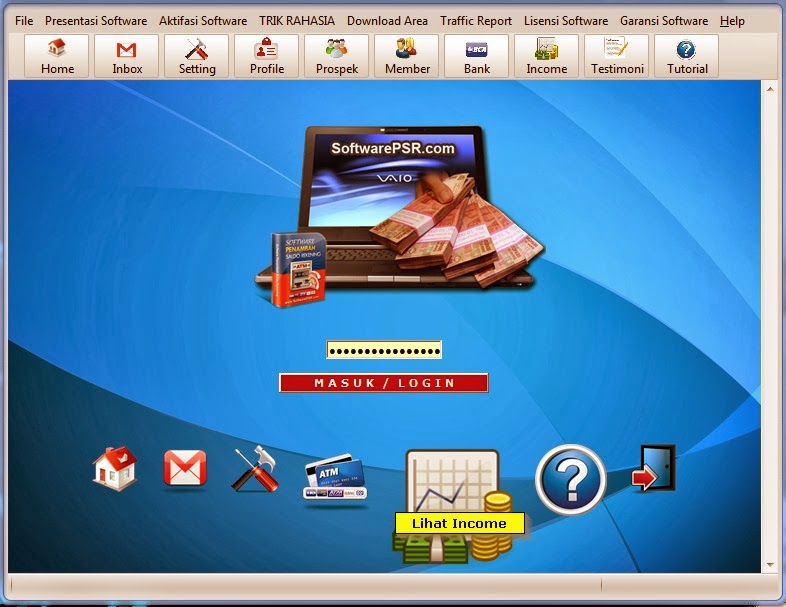Image resolution: width=786 pixels, height=607 pixels.
Task: Click the income chart with coins icon
Action: [453, 506]
